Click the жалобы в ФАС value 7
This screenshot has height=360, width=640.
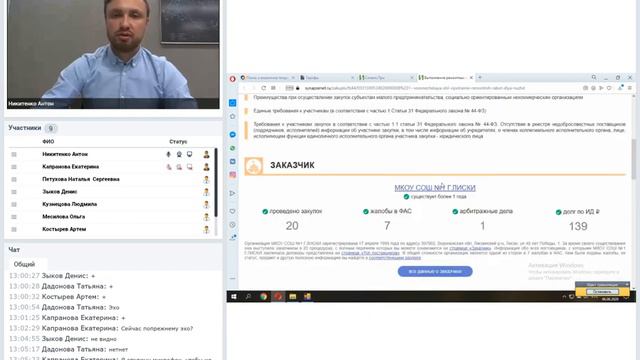pyautogui.click(x=387, y=226)
